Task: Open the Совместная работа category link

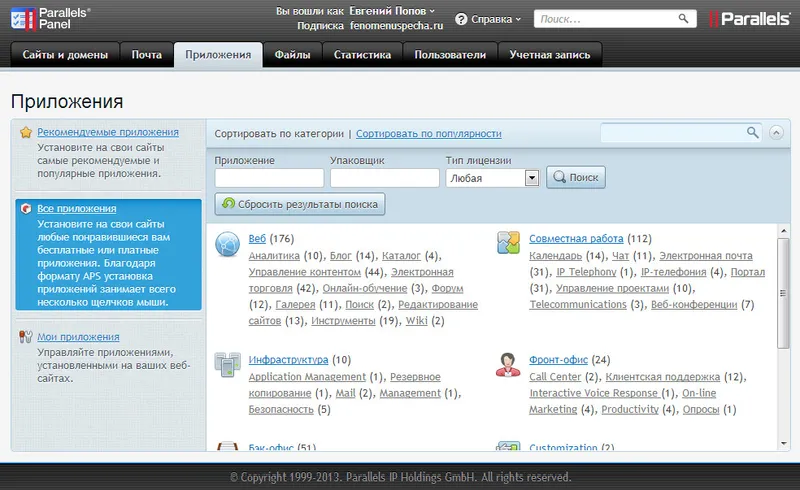Action: pos(576,238)
